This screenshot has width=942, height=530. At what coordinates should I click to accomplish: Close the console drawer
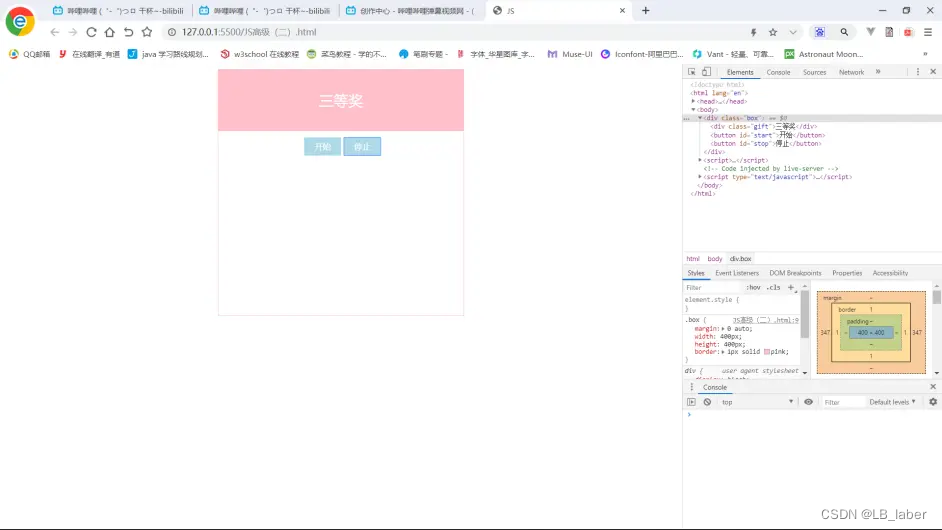coord(933,388)
